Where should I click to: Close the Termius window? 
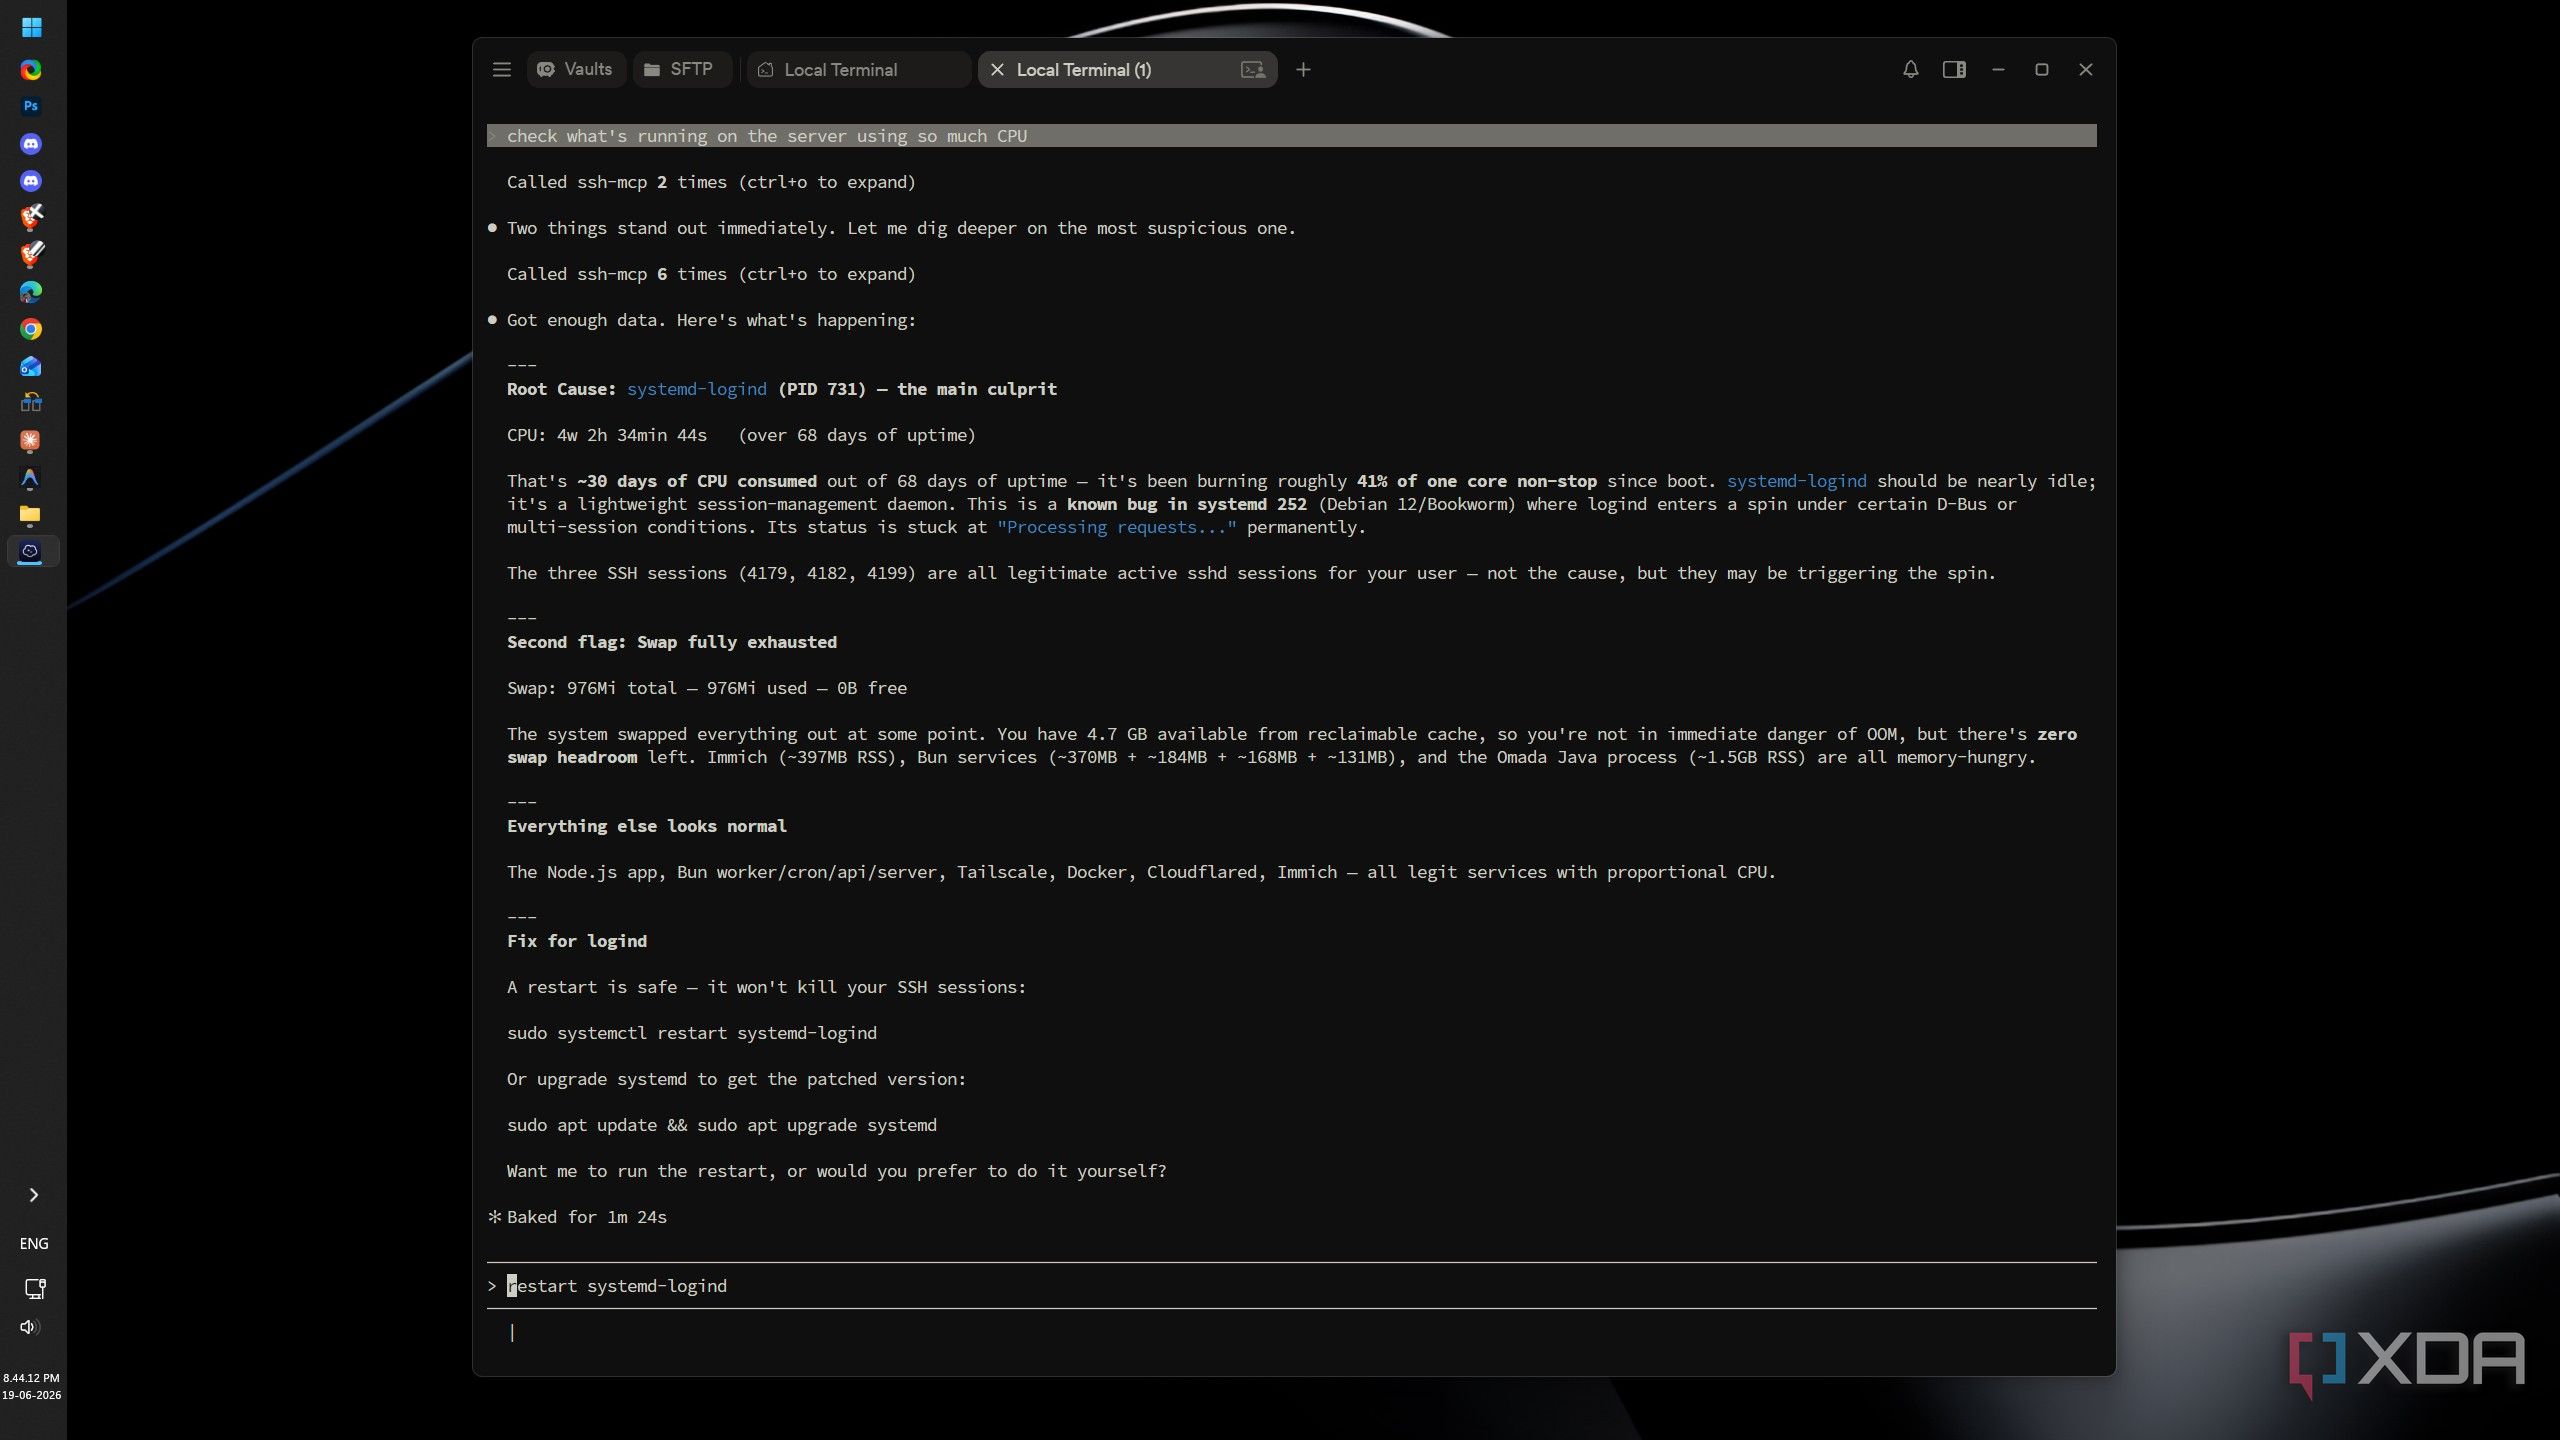click(2085, 69)
